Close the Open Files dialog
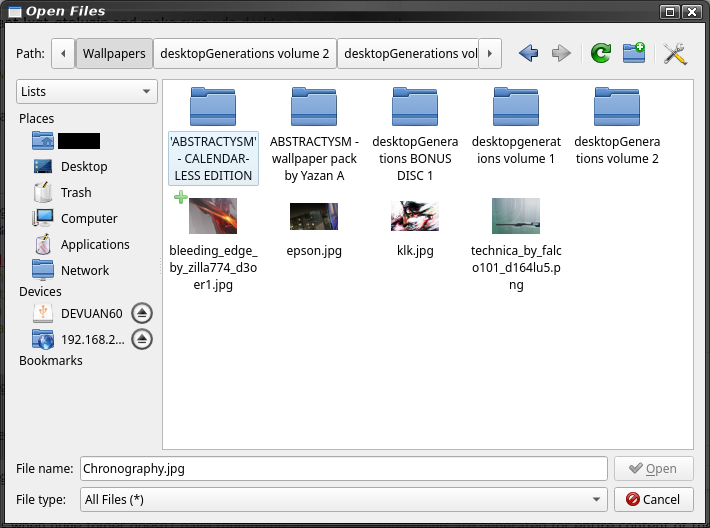Viewport: 710px width, 528px height. point(692,12)
